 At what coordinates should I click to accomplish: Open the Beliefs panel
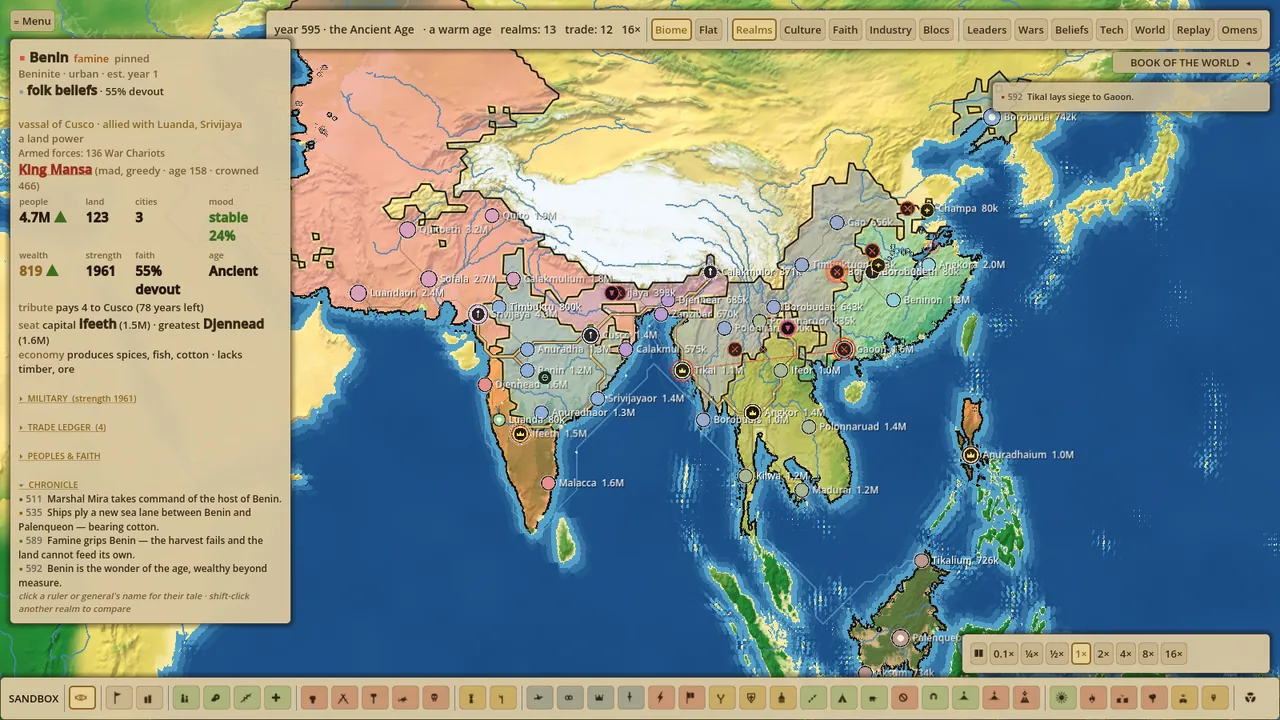[x=1071, y=30]
